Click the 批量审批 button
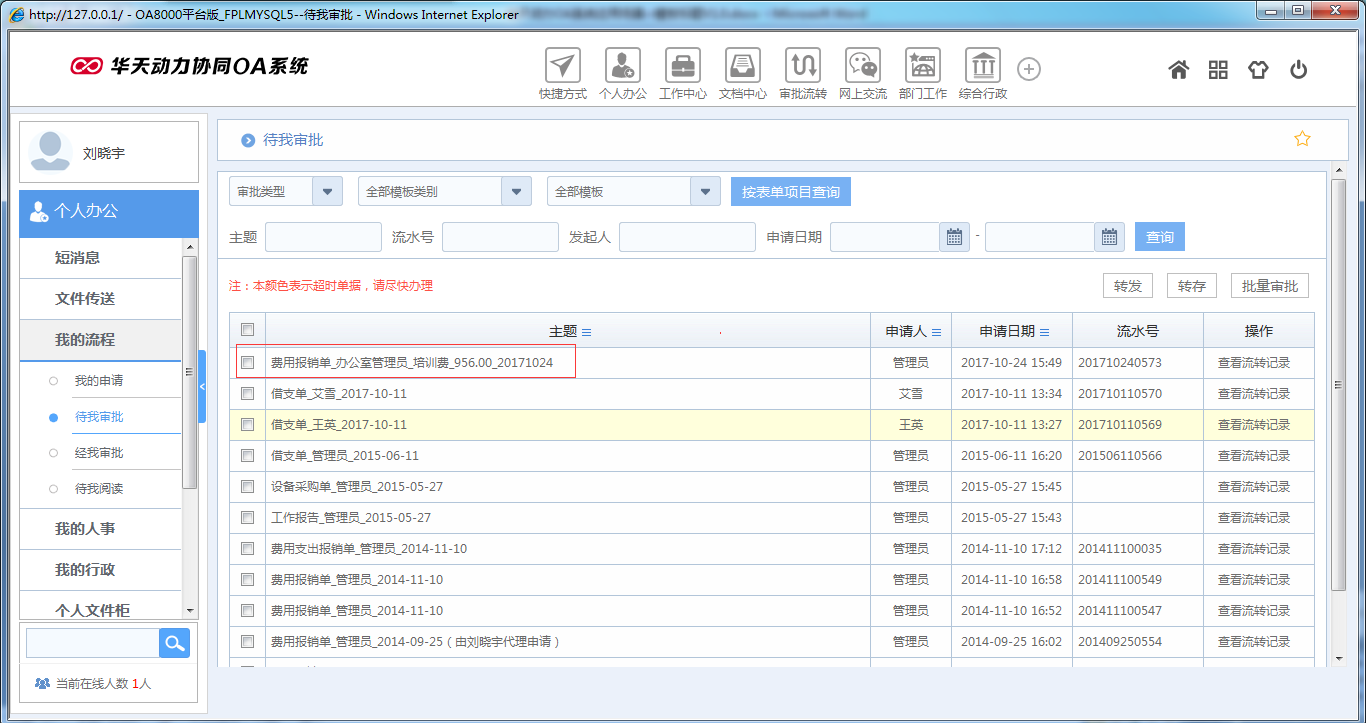This screenshot has width=1366, height=723. coord(1269,285)
